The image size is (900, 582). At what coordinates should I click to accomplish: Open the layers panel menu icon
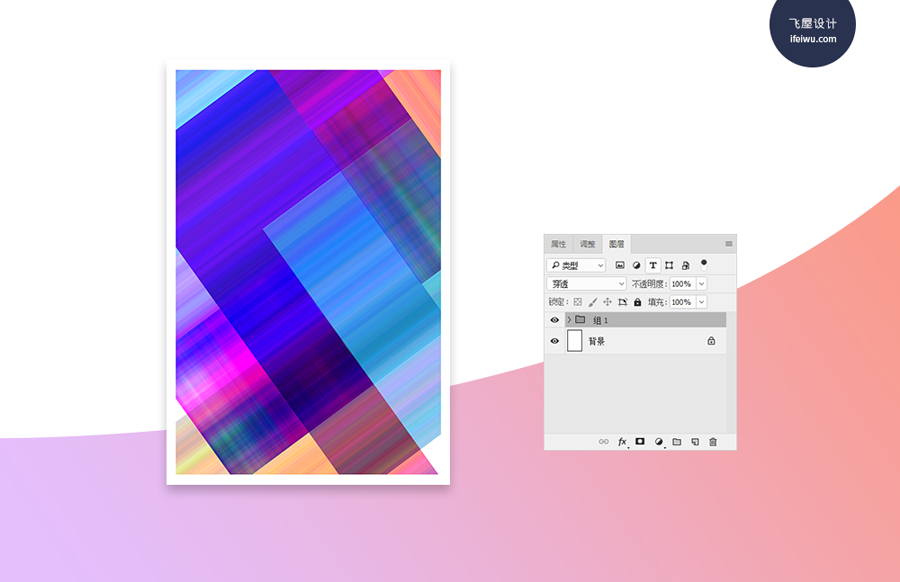[728, 244]
